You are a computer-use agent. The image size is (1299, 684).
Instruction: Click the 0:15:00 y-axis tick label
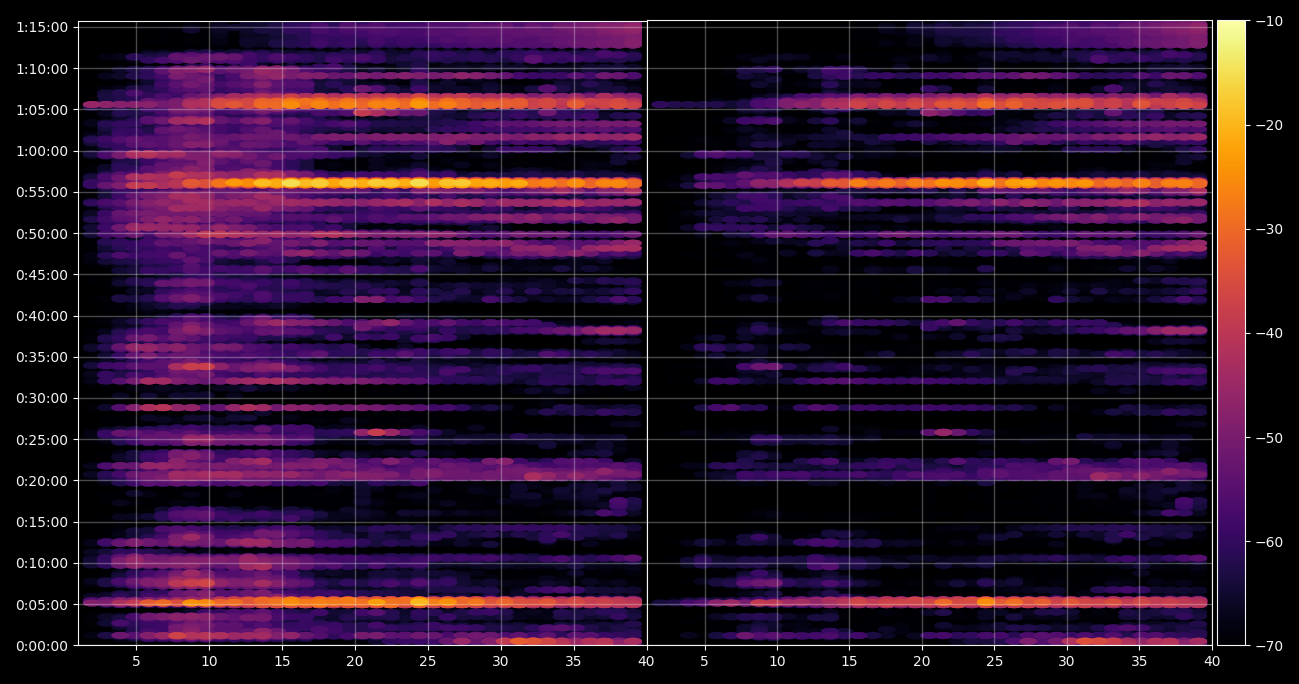coord(42,522)
